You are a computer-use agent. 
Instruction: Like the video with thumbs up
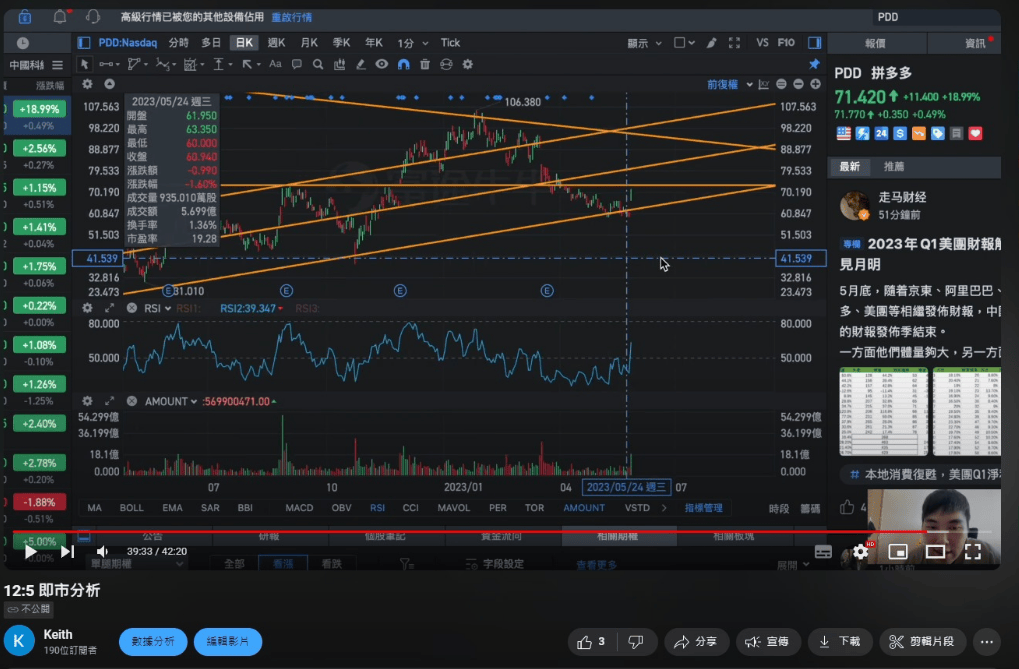tap(589, 642)
